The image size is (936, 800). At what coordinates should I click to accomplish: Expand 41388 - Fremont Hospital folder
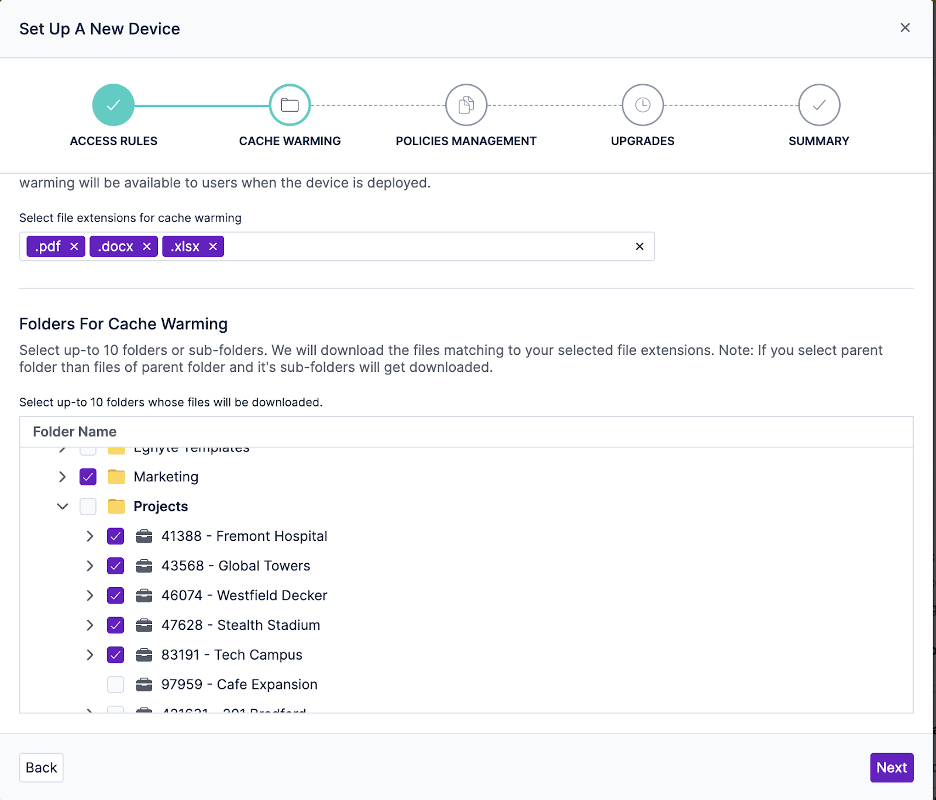pyautogui.click(x=90, y=537)
